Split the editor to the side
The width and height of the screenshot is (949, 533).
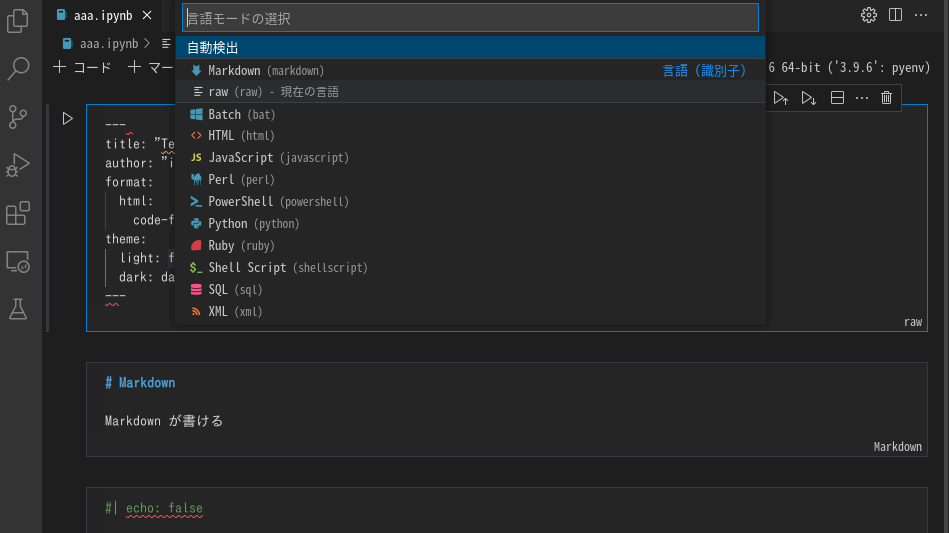[895, 15]
